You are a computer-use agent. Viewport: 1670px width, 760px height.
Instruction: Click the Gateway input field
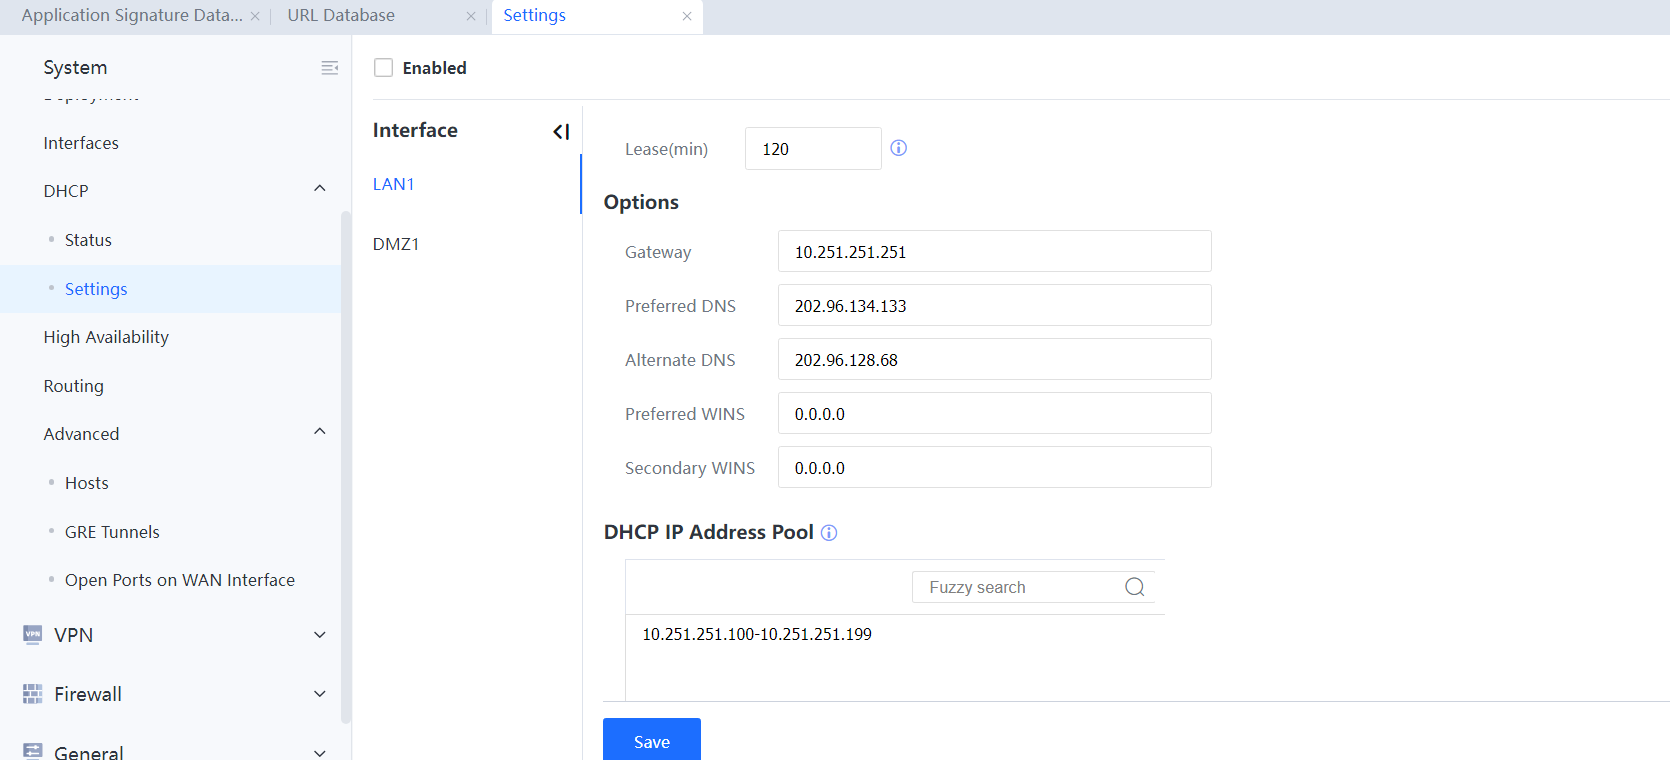click(994, 252)
